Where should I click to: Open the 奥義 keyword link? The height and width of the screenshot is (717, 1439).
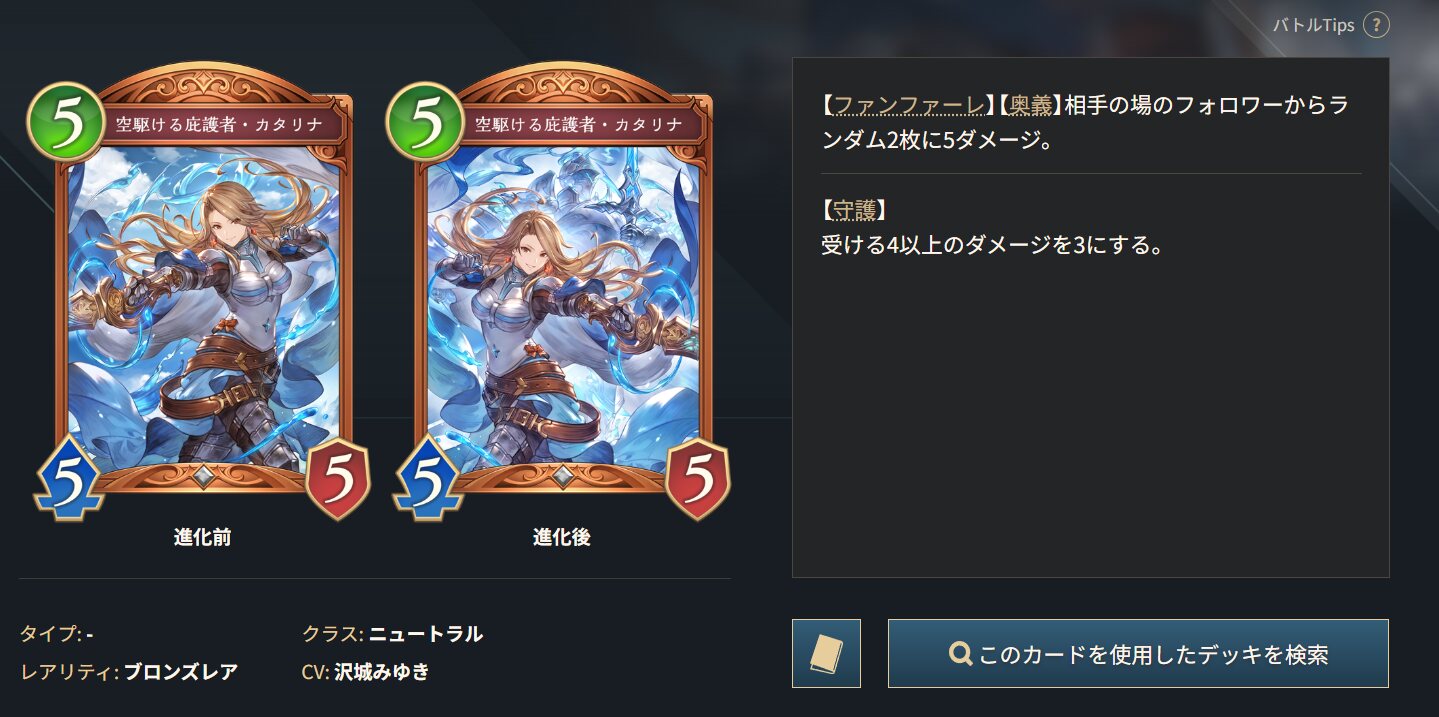[1029, 105]
